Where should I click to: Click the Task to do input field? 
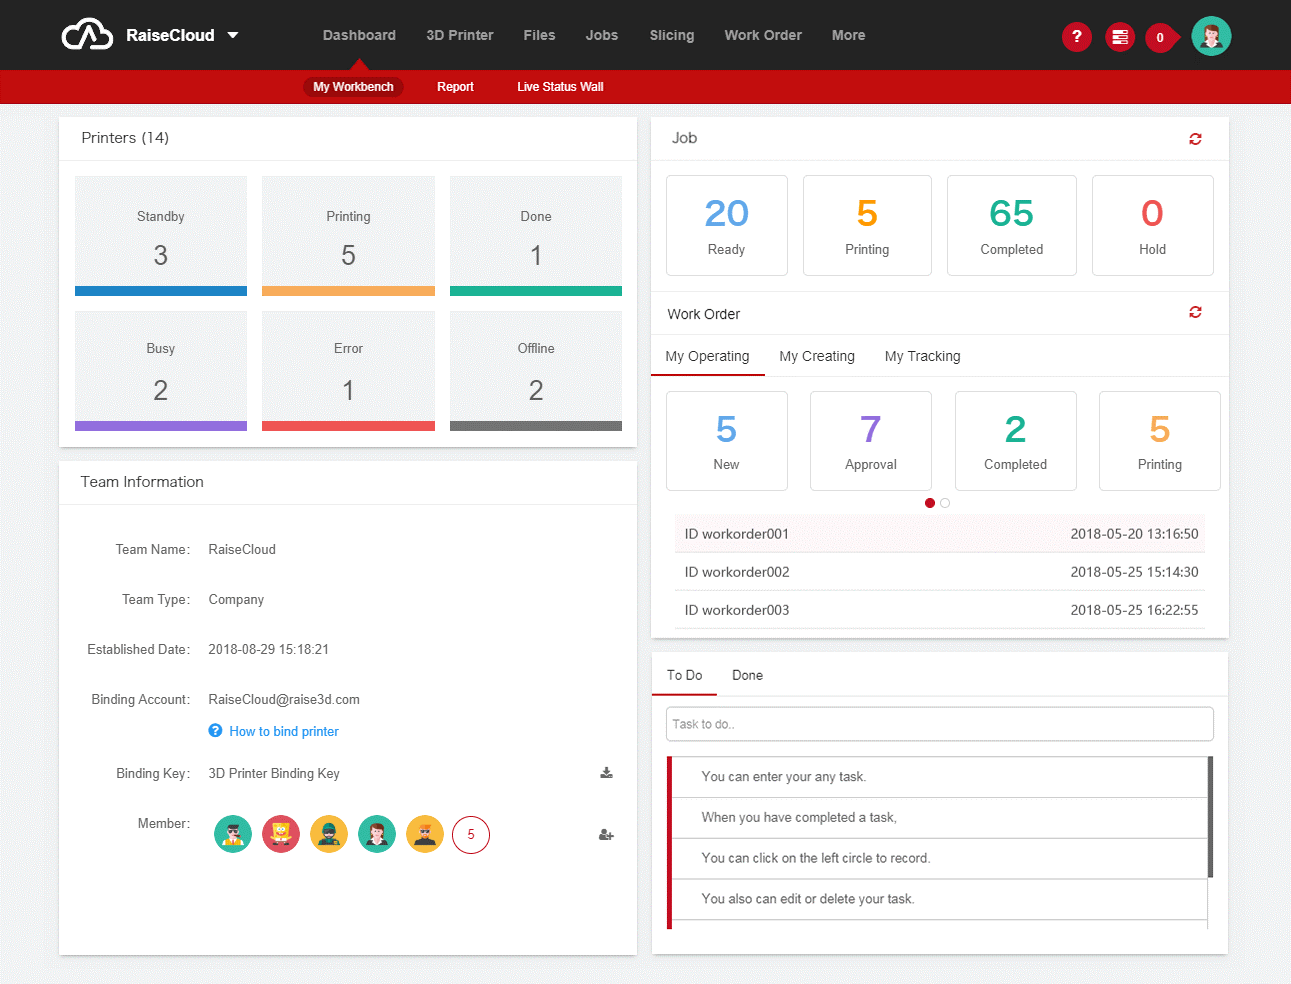pos(940,724)
